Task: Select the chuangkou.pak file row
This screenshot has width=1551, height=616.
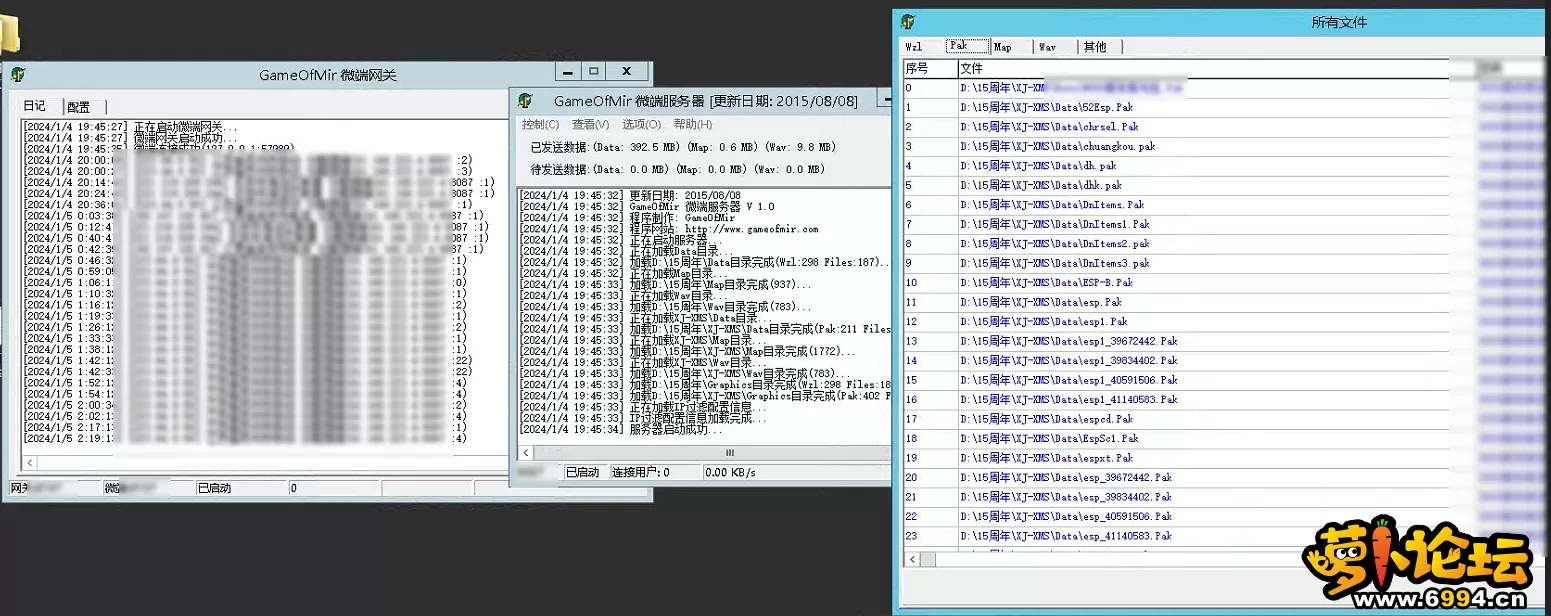Action: 1175,146
